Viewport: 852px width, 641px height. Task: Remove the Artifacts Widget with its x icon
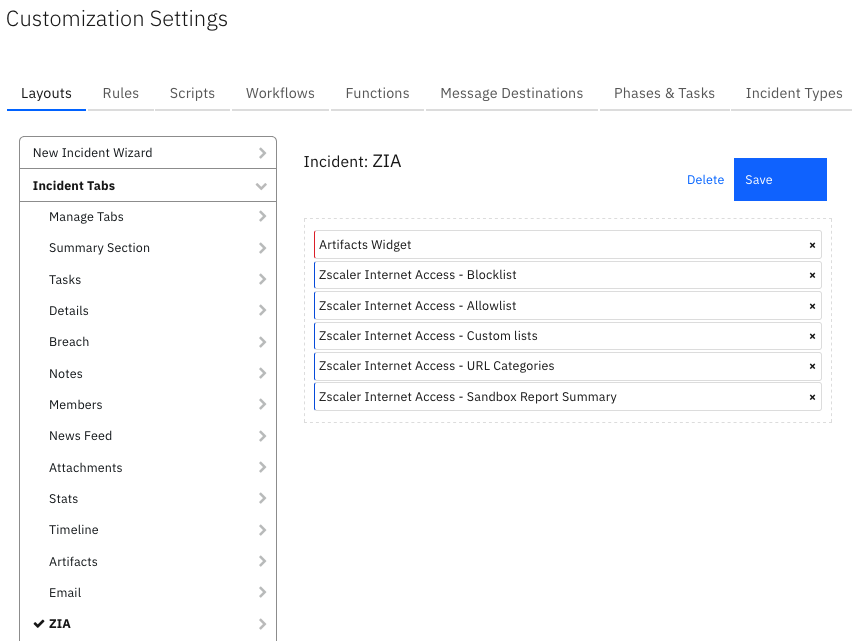[x=812, y=245]
